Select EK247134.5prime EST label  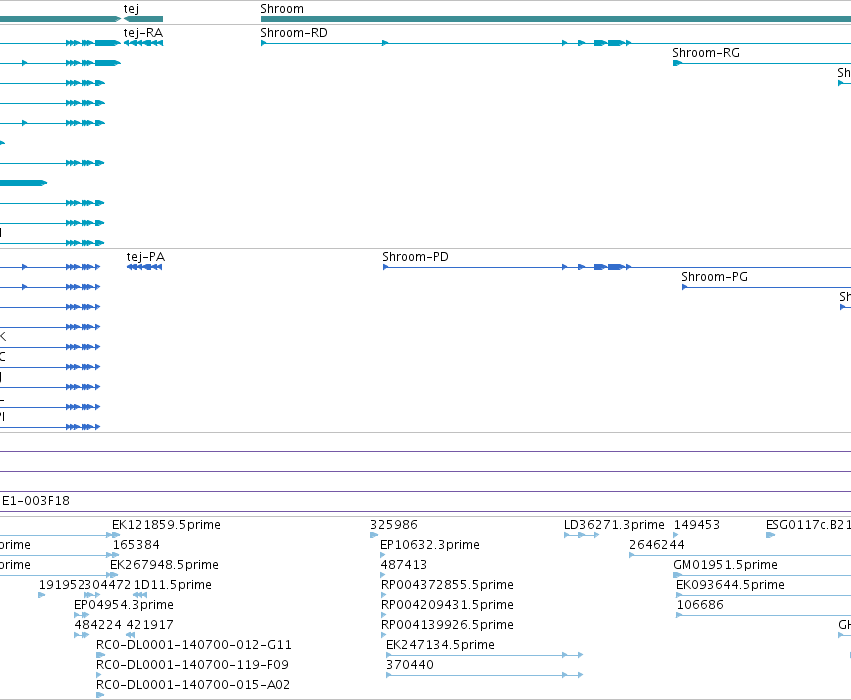tap(440, 645)
